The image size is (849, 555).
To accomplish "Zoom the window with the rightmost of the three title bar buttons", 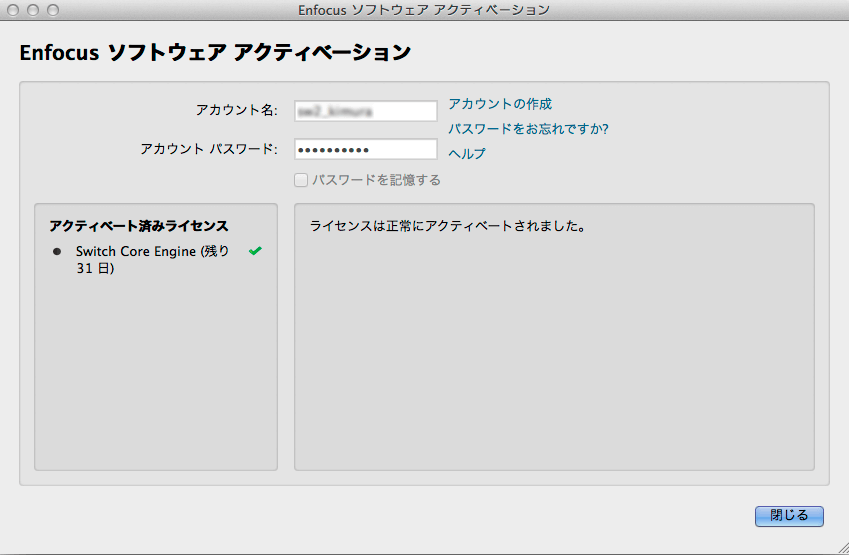I will tap(53, 10).
